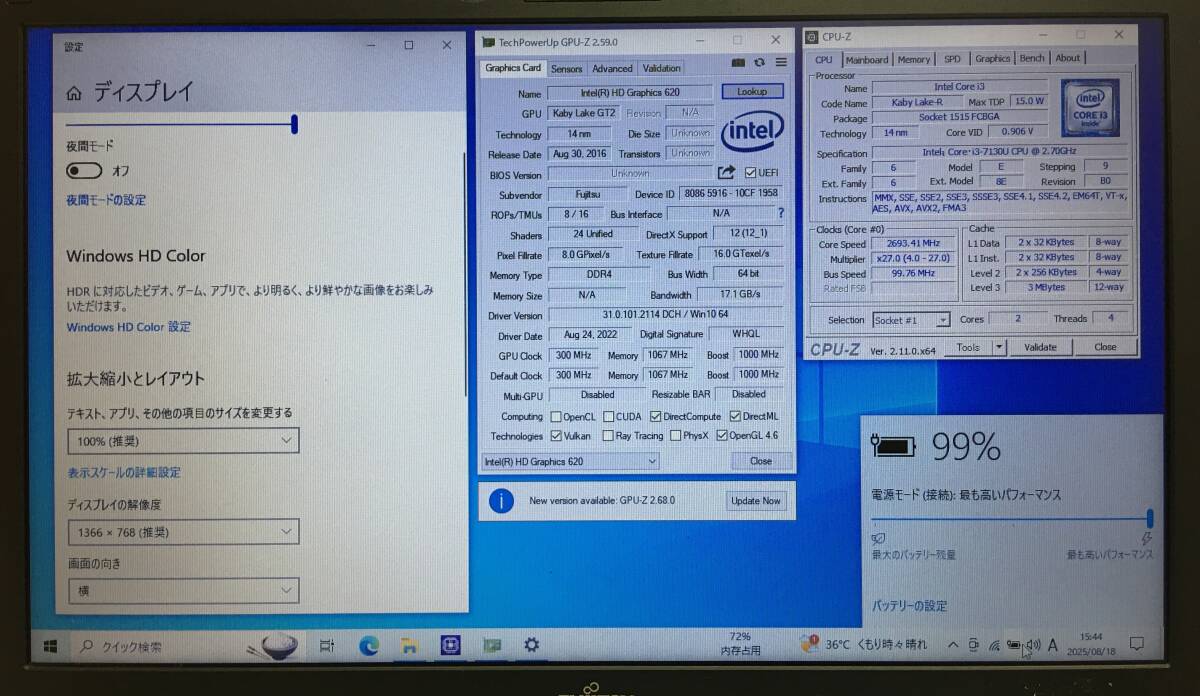The height and width of the screenshot is (696, 1200).
Task: Click the Lookup button in GPU-Z
Action: pos(752,91)
